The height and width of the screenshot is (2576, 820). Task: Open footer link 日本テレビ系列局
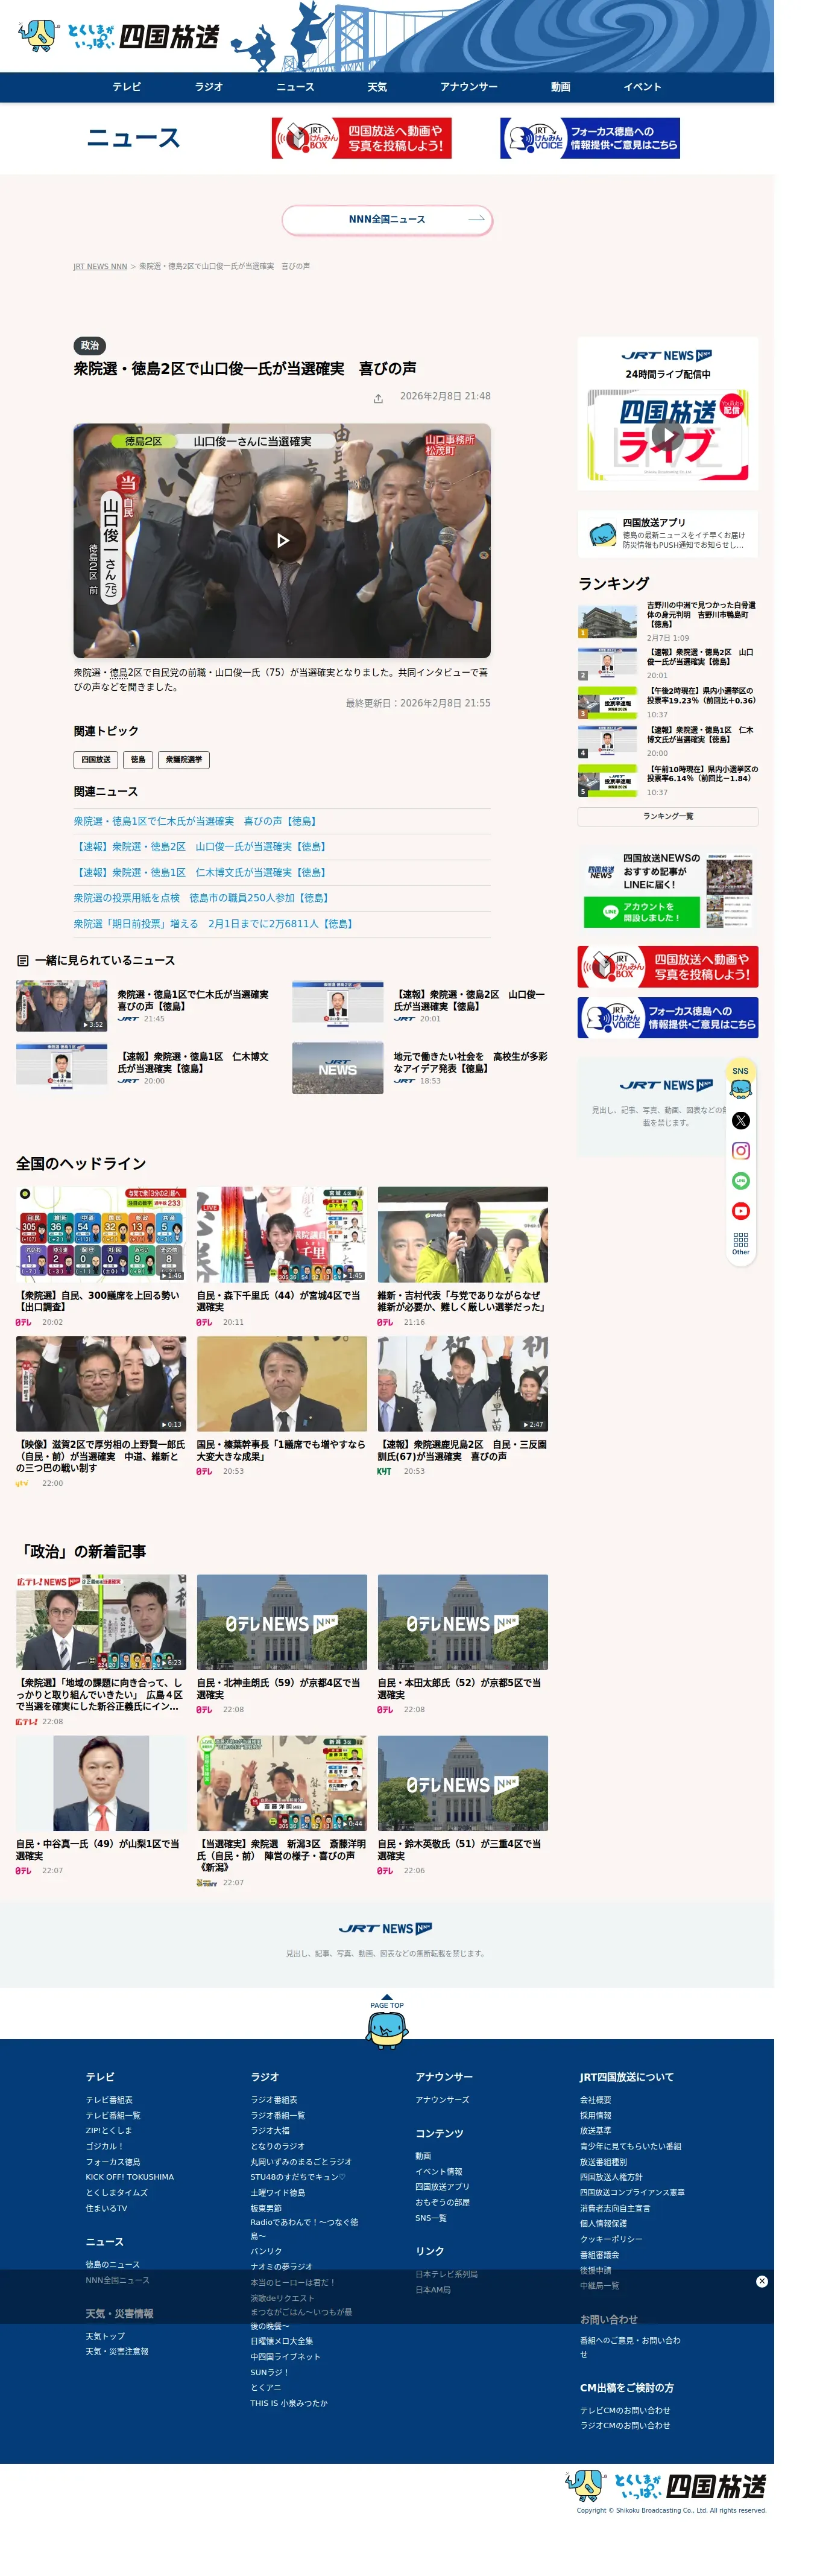(447, 2274)
